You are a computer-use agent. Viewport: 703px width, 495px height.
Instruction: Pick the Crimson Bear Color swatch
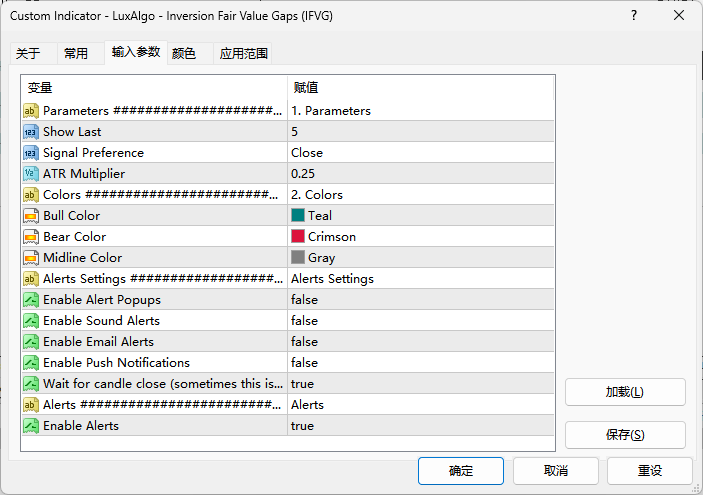click(x=298, y=236)
